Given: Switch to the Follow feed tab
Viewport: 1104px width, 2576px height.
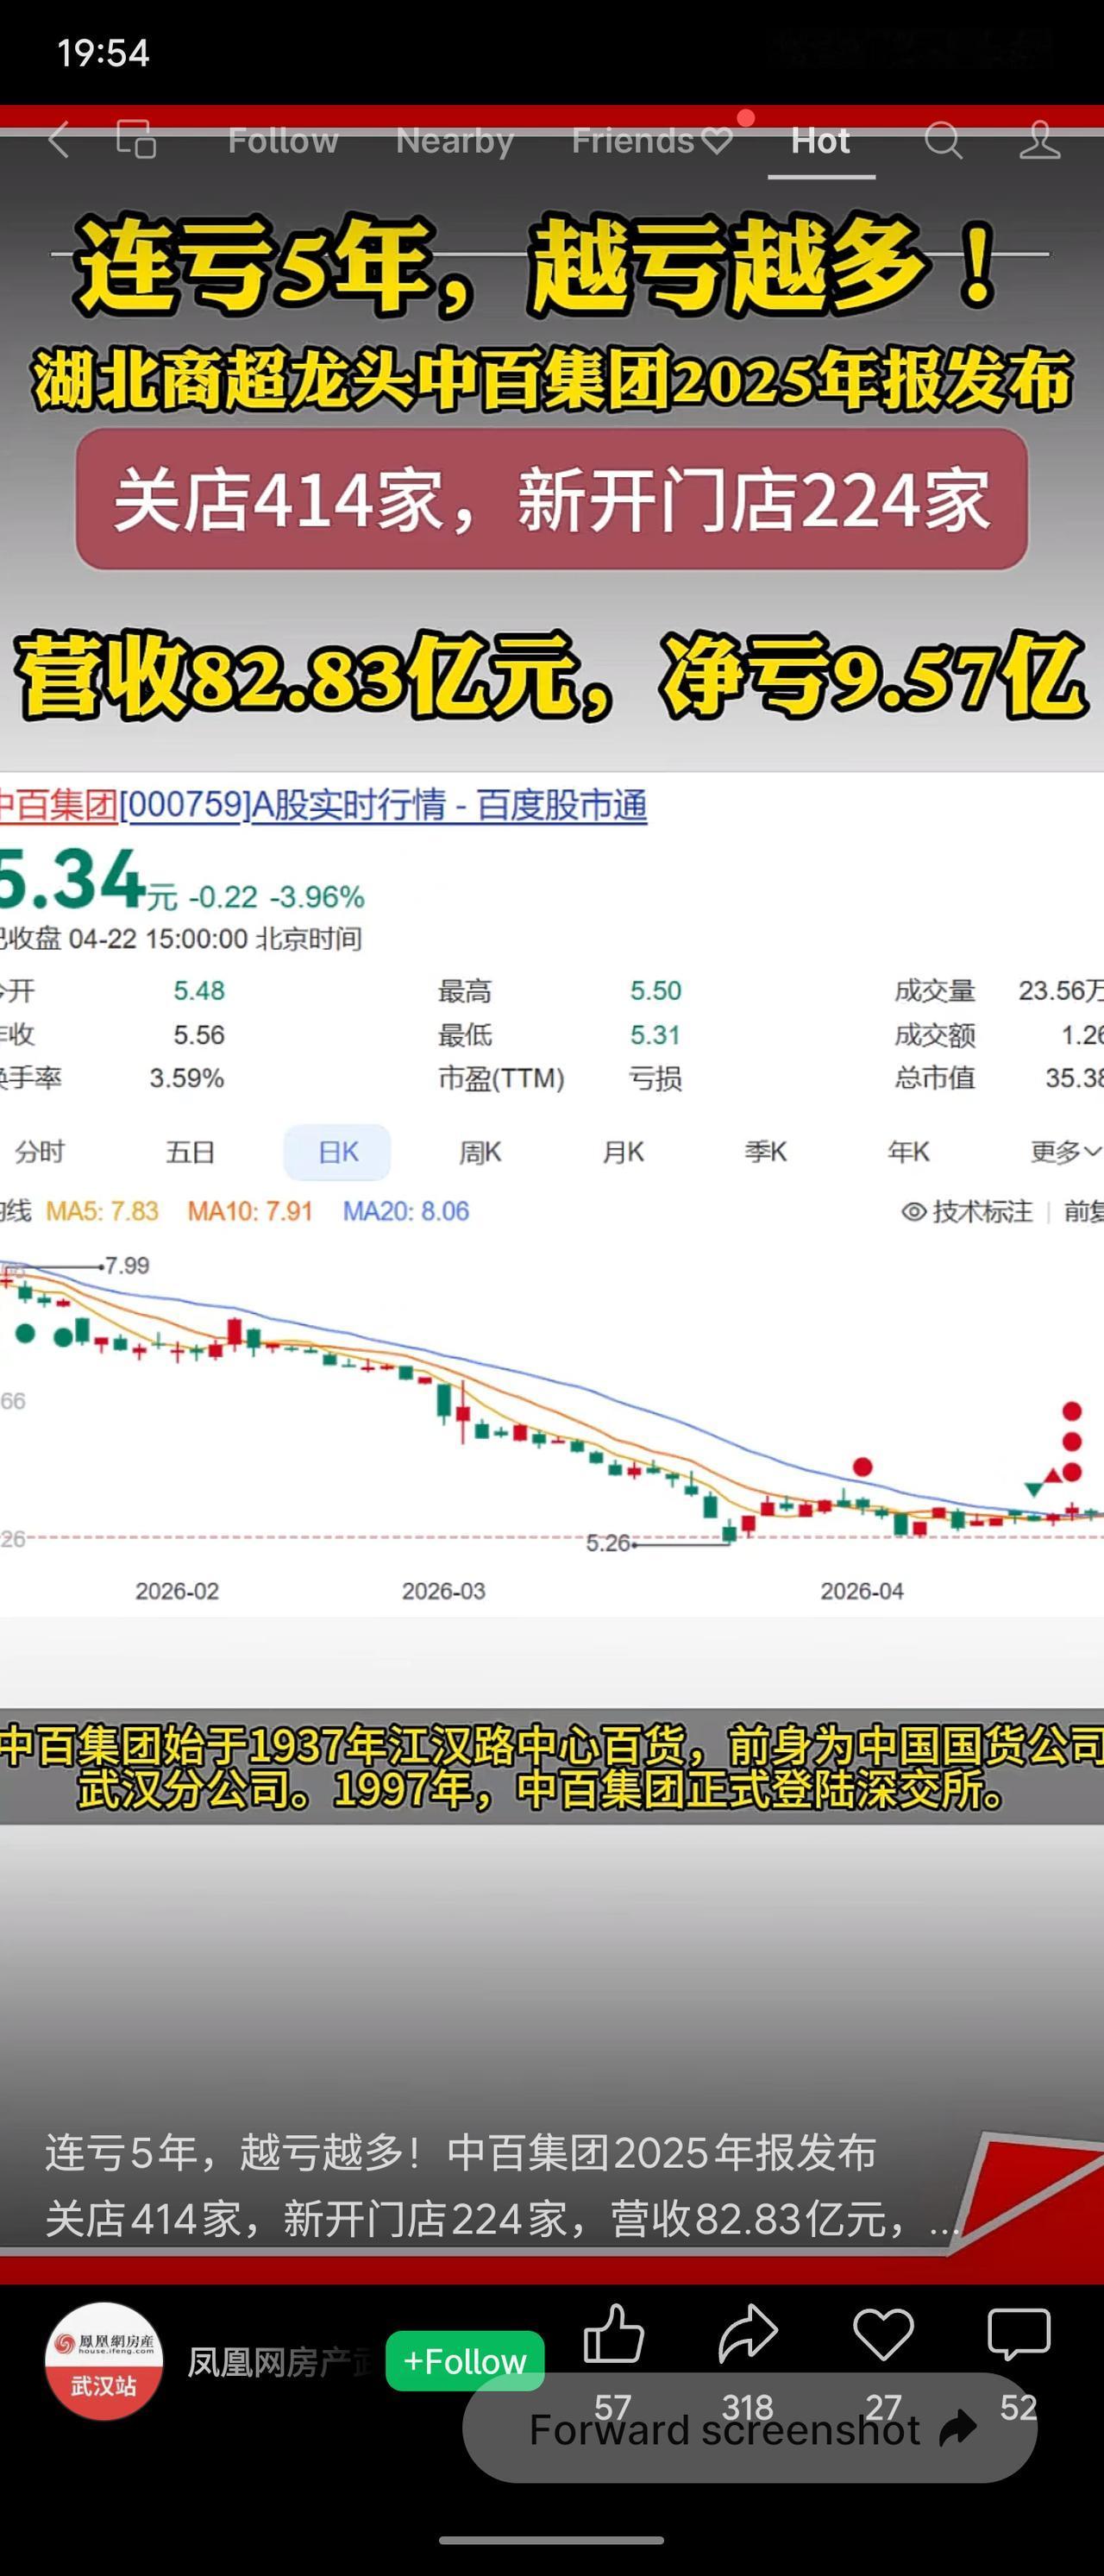Looking at the screenshot, I should [283, 141].
